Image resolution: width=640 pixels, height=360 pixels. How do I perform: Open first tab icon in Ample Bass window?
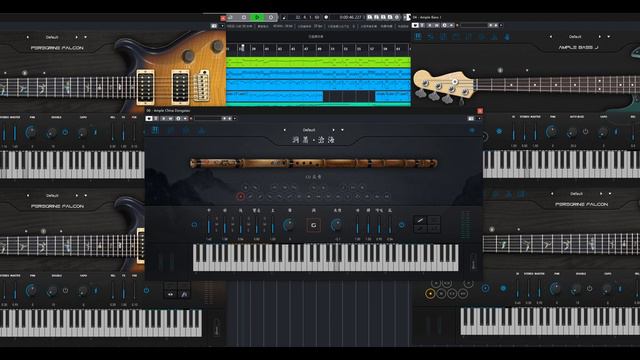coord(418,37)
